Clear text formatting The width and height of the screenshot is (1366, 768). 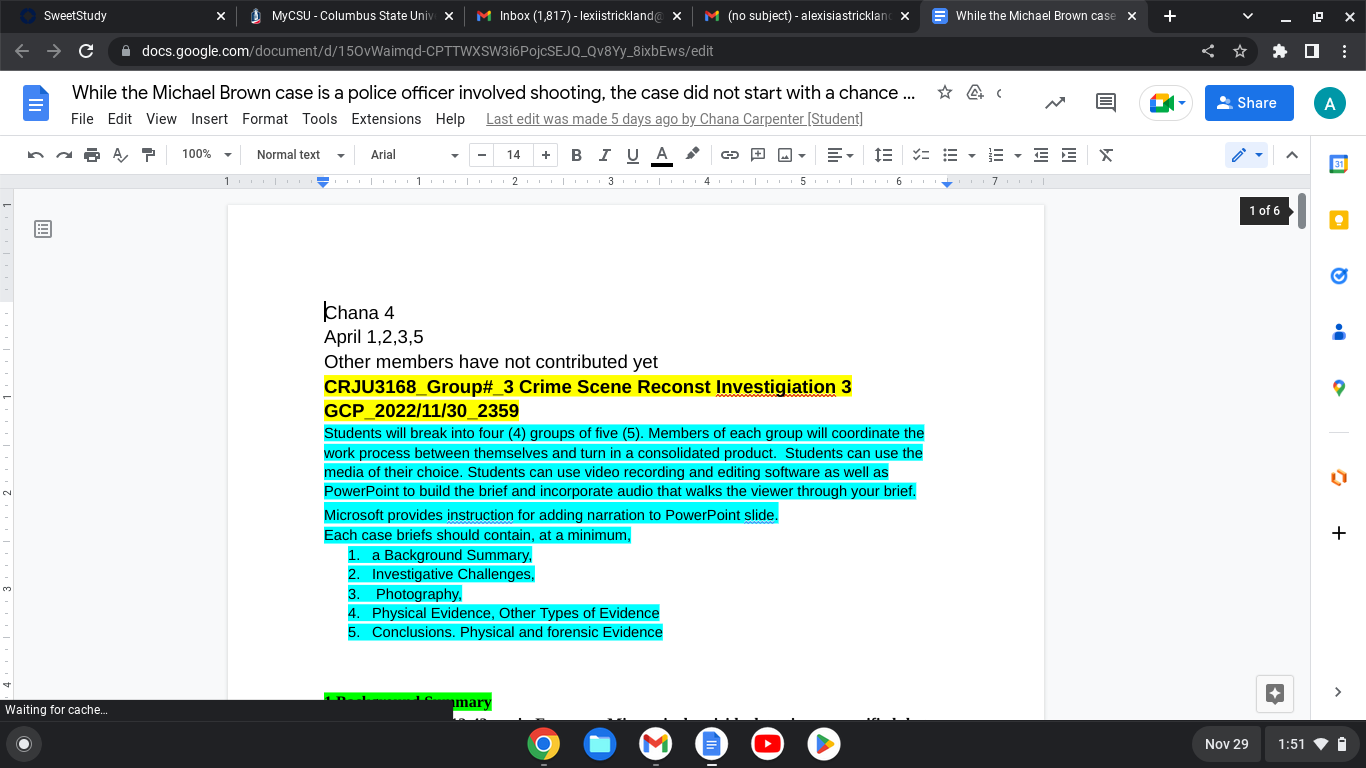1106,155
